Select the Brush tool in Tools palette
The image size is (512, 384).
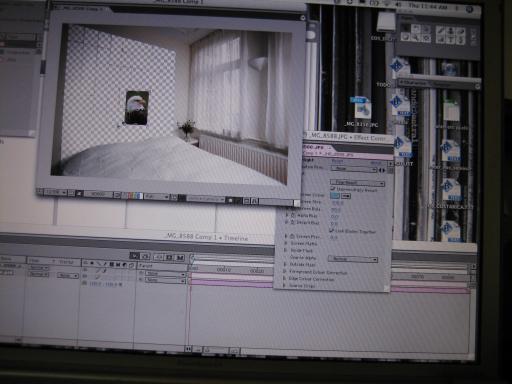point(441,31)
